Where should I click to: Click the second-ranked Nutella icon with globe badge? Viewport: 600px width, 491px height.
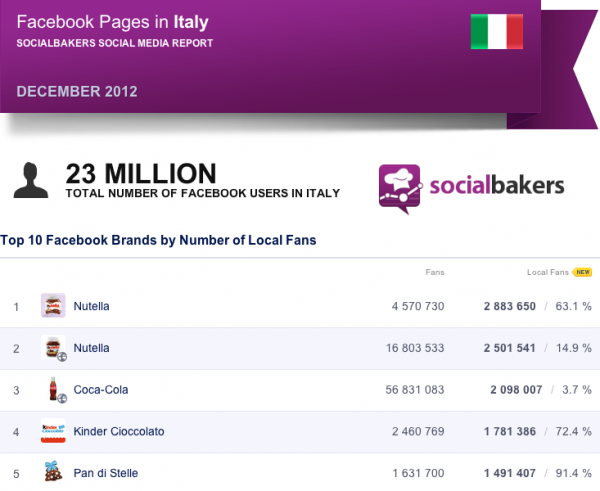click(54, 347)
